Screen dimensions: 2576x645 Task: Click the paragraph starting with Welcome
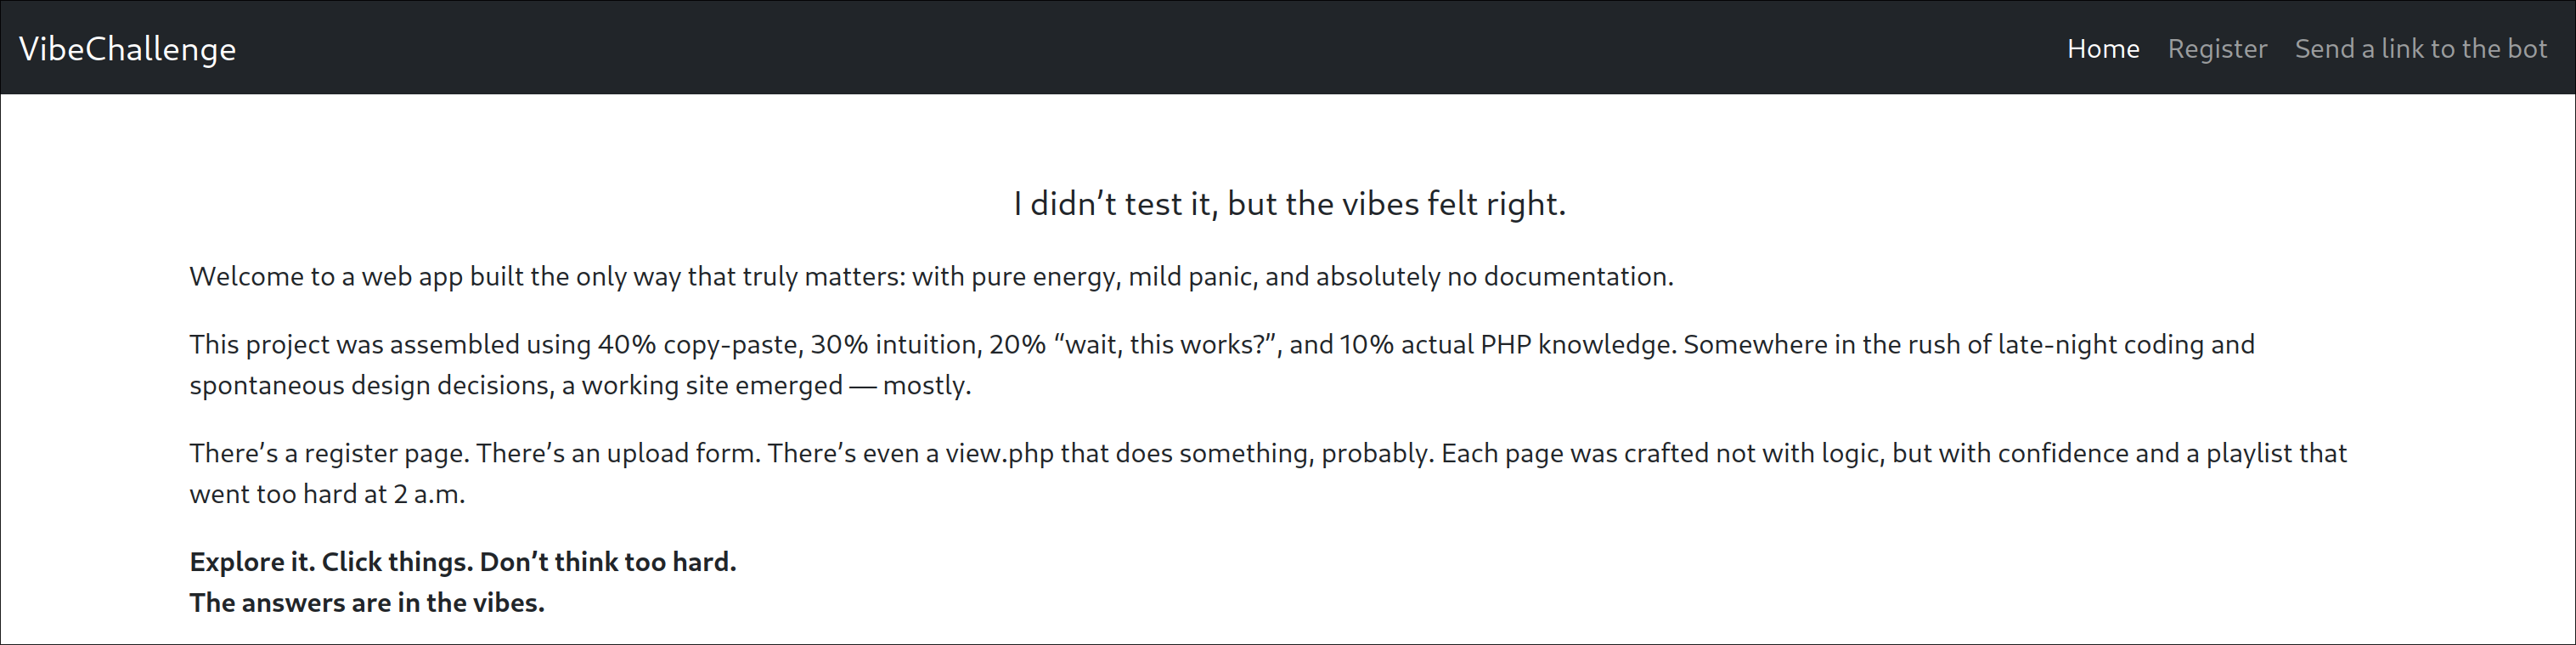[930, 277]
